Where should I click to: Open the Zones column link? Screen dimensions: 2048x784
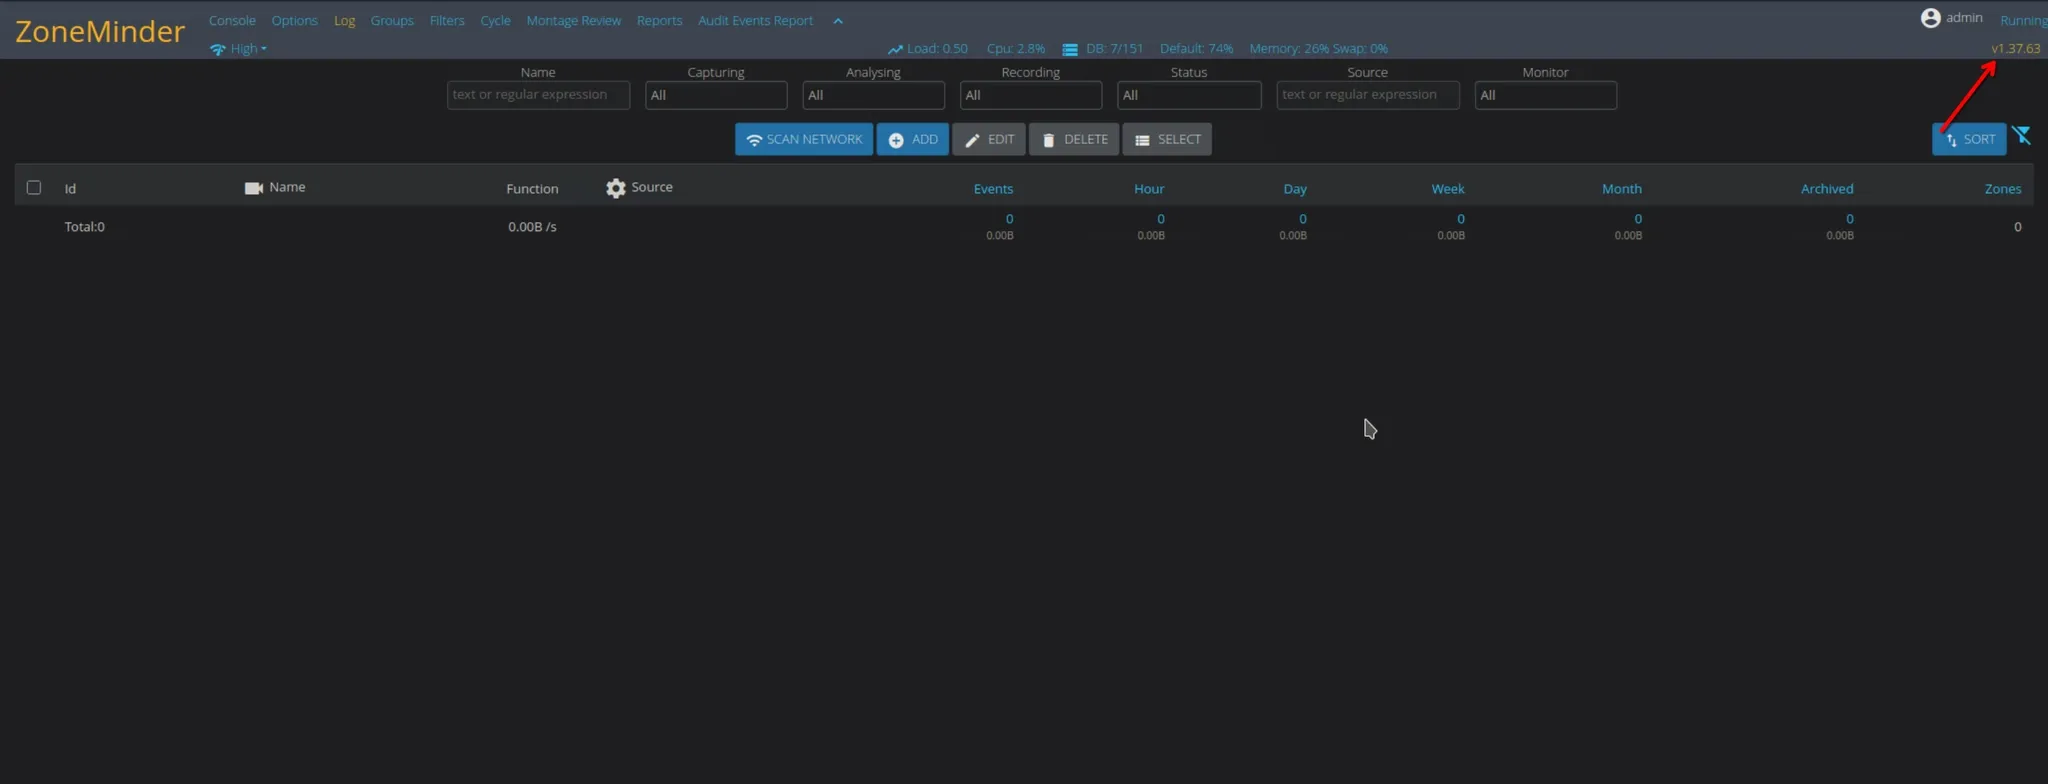(2003, 188)
